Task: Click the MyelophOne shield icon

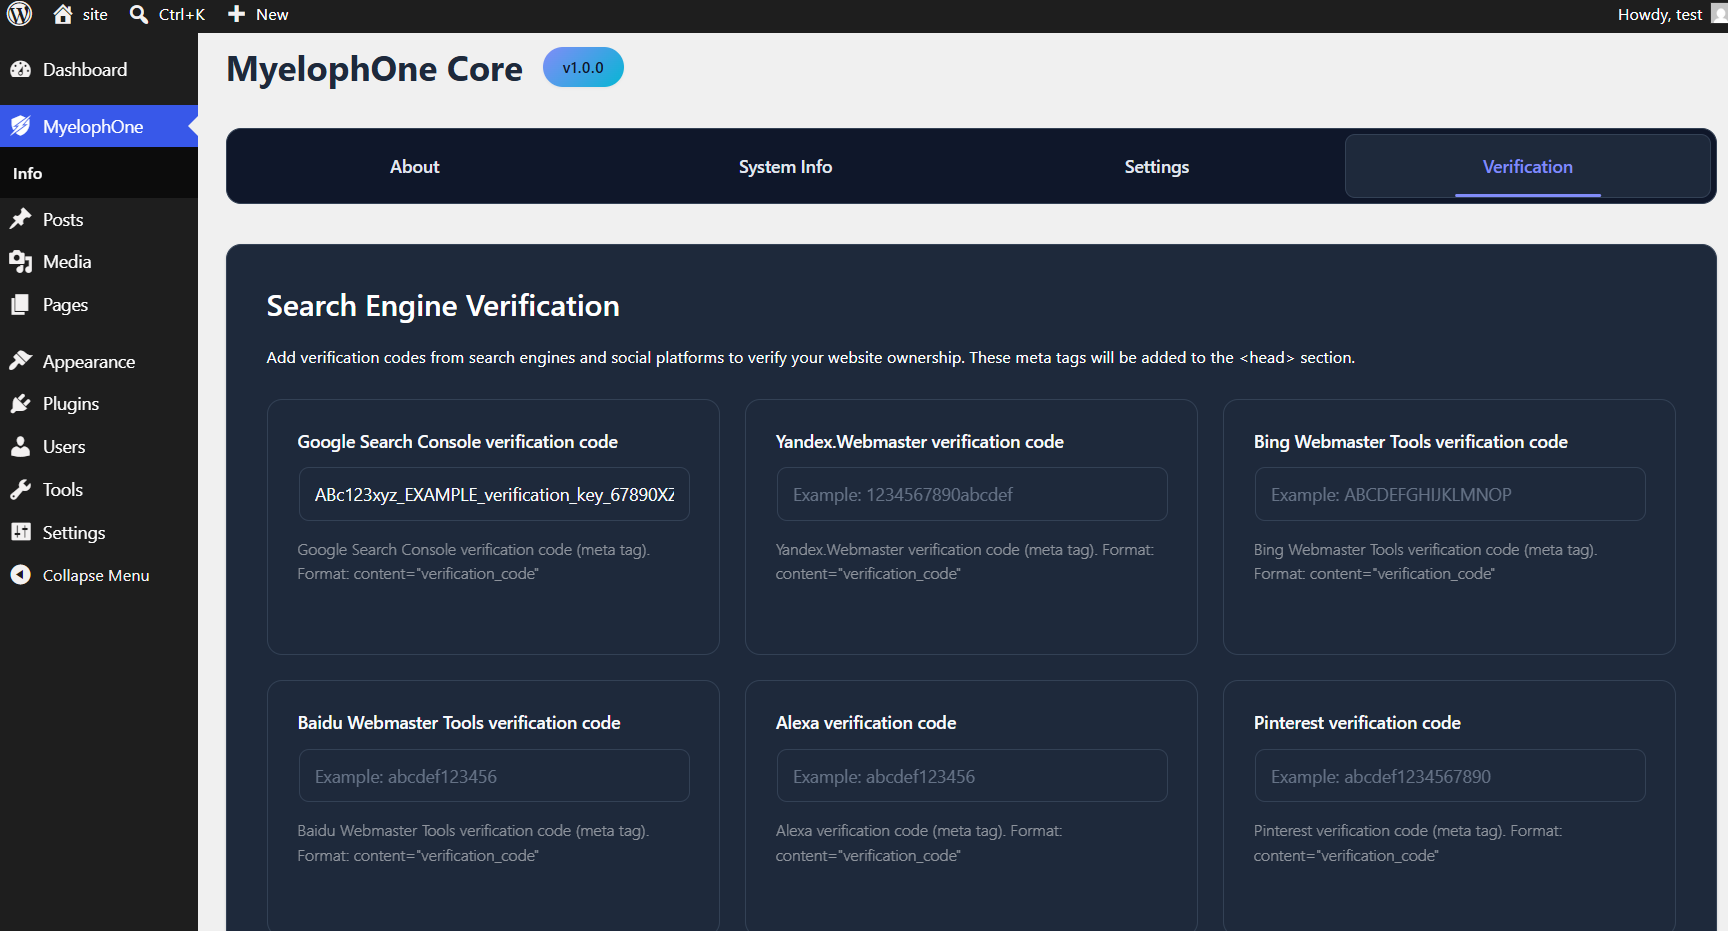Action: coord(21,126)
